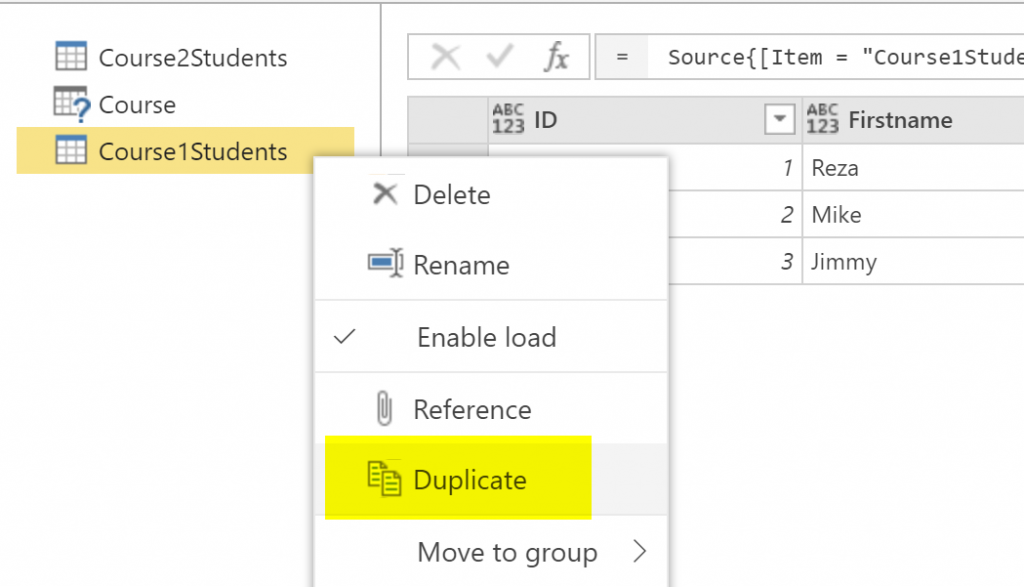Screen dimensions: 1024x587
Task: Click Firstname column ABC123 data type icon
Action: [822, 120]
